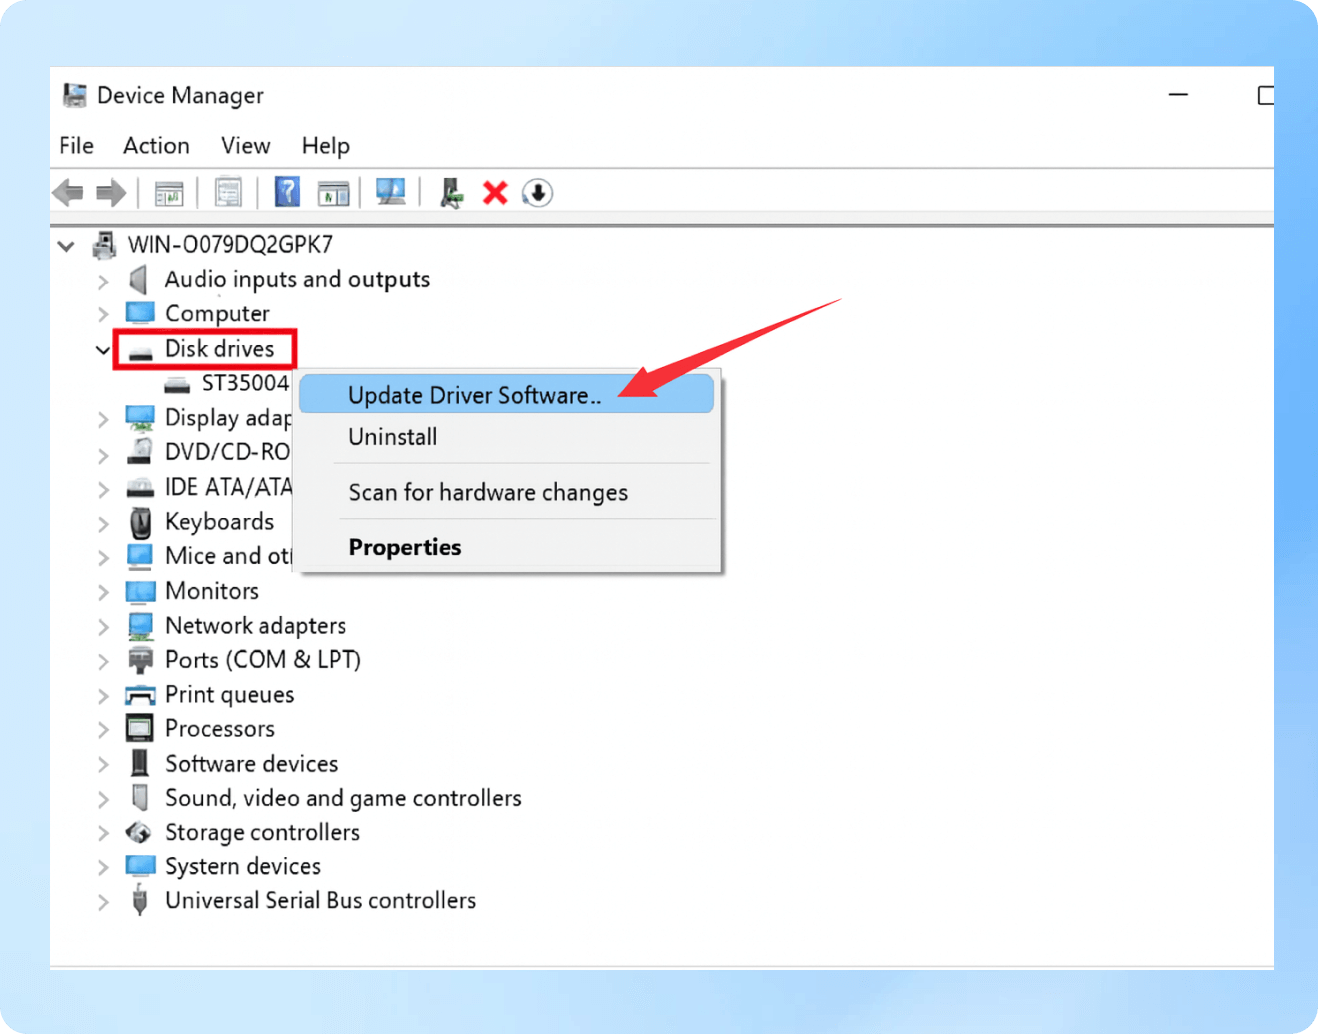The width and height of the screenshot is (1318, 1034).
Task: Click the Device Manager title bar icon
Action: 74,95
